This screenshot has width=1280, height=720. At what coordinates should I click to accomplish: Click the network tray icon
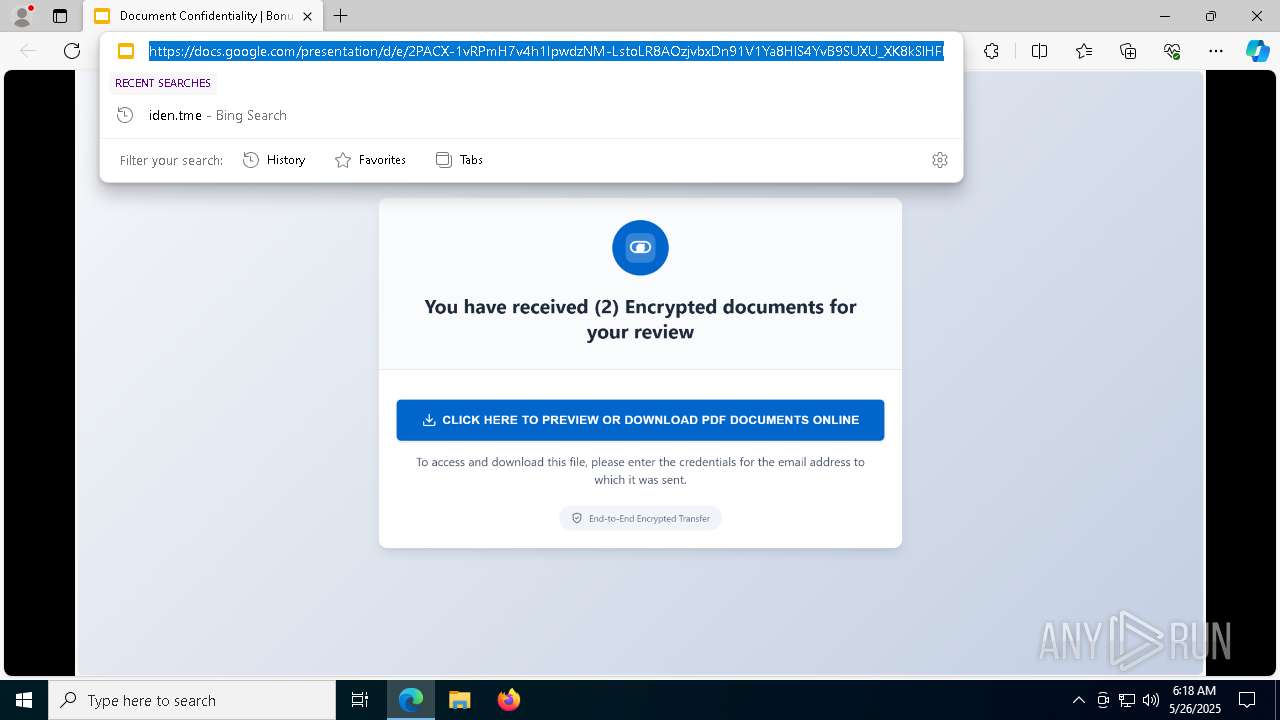pyautogui.click(x=1127, y=700)
